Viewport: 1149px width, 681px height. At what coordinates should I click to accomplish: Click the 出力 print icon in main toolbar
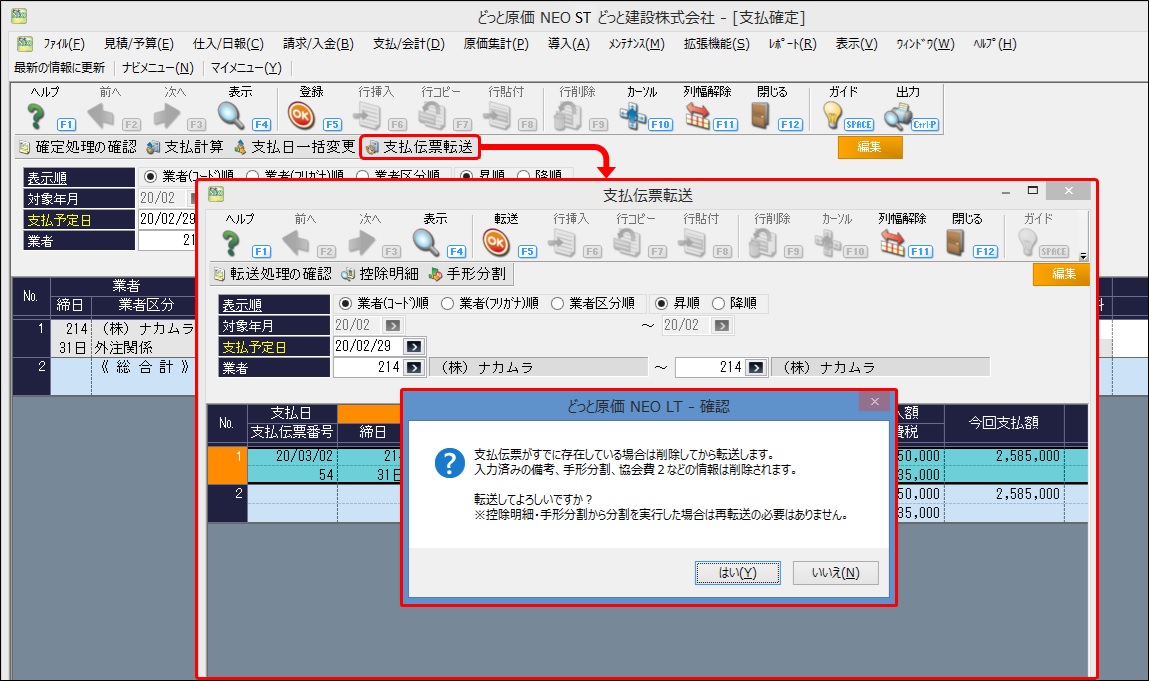coord(897,116)
